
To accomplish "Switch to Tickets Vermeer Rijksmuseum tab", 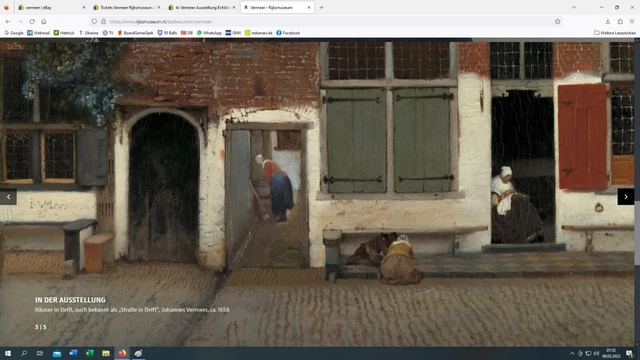I will (x=127, y=7).
